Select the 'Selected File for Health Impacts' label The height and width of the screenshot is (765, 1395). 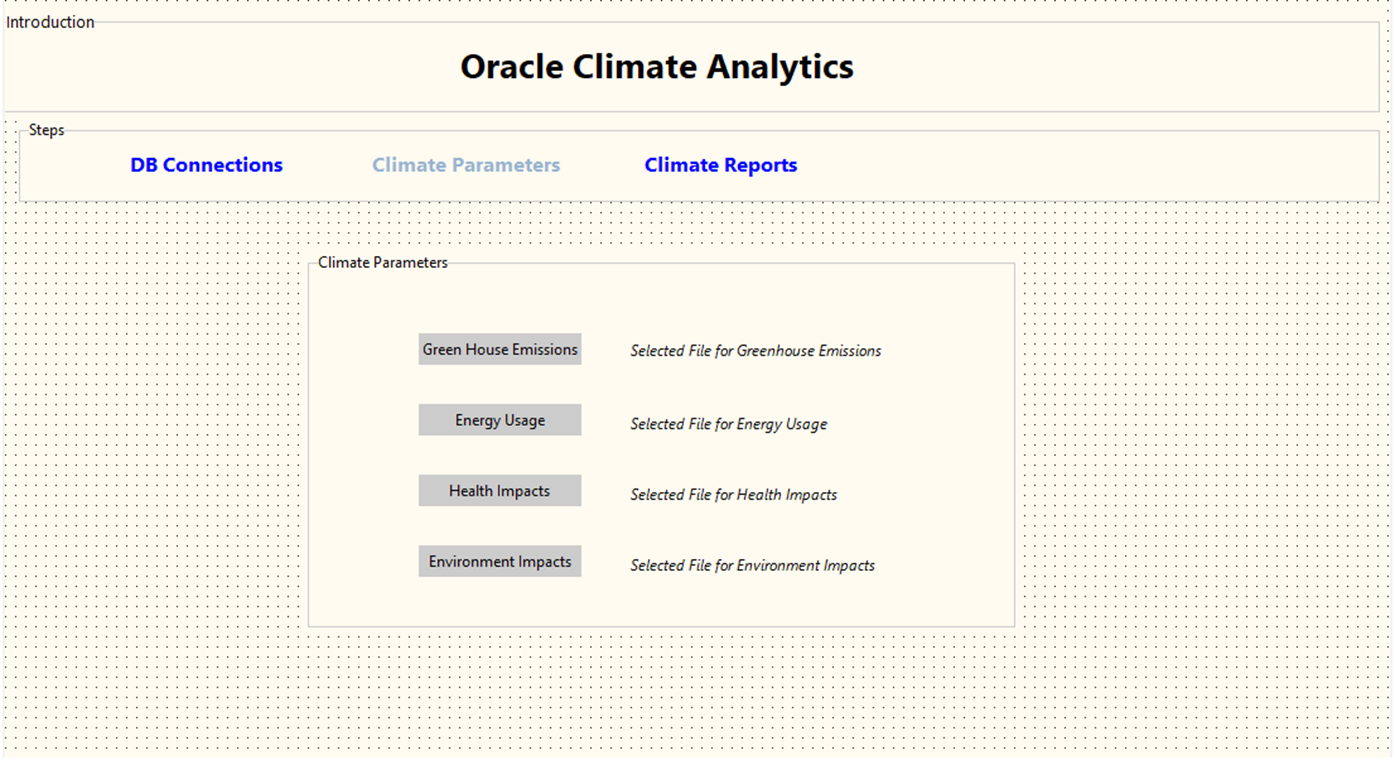coord(733,494)
